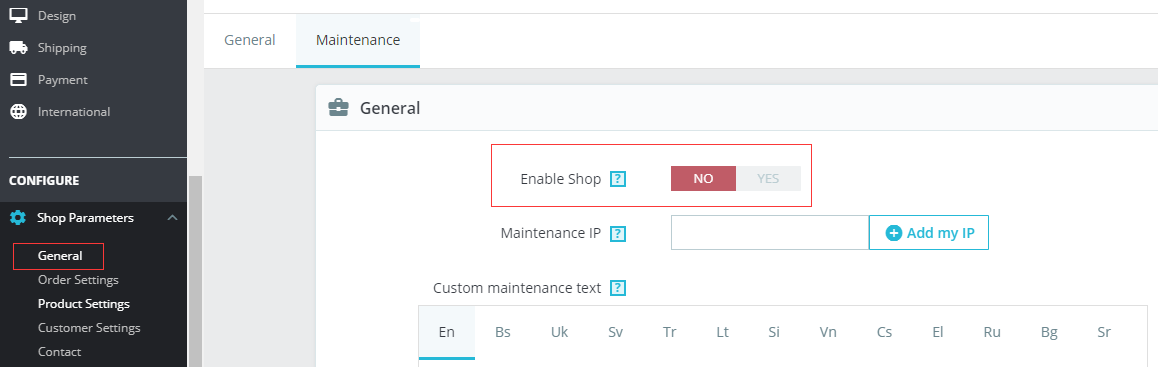1158x367 pixels.
Task: Click the Shop Parameters gear icon
Action: pos(18,218)
